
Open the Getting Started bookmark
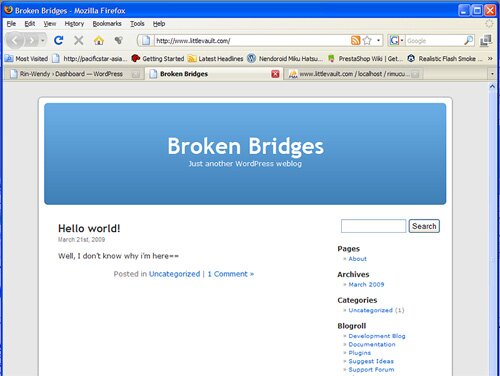(x=158, y=59)
